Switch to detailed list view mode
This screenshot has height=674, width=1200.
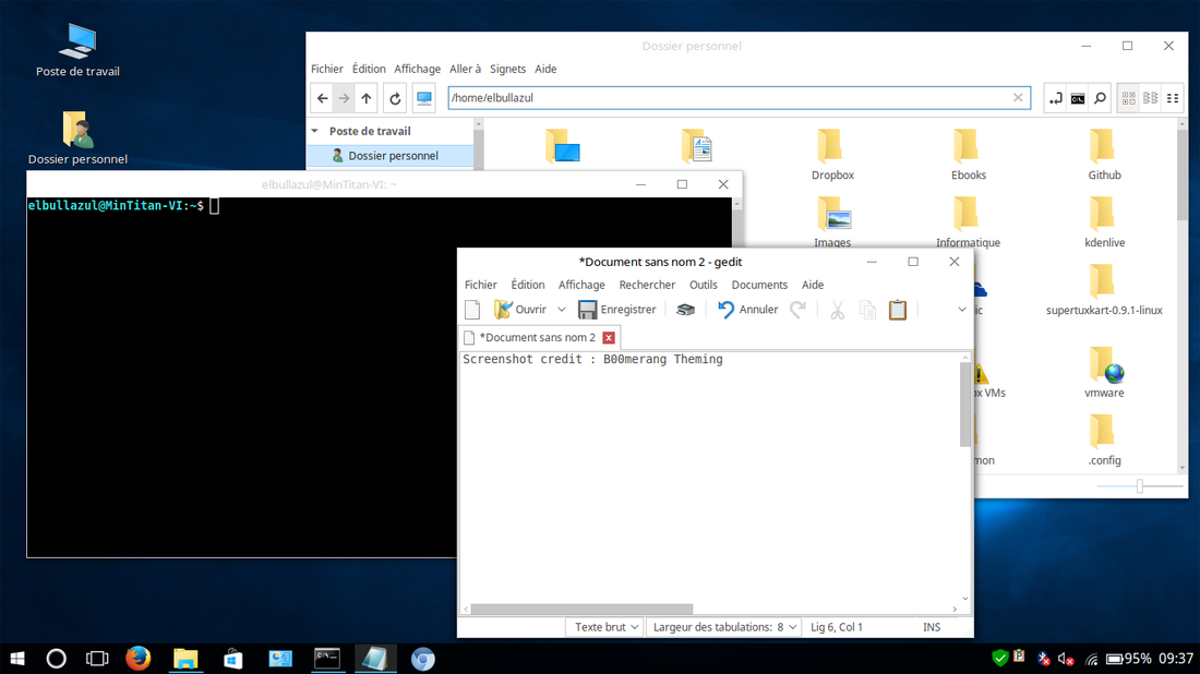click(1172, 98)
